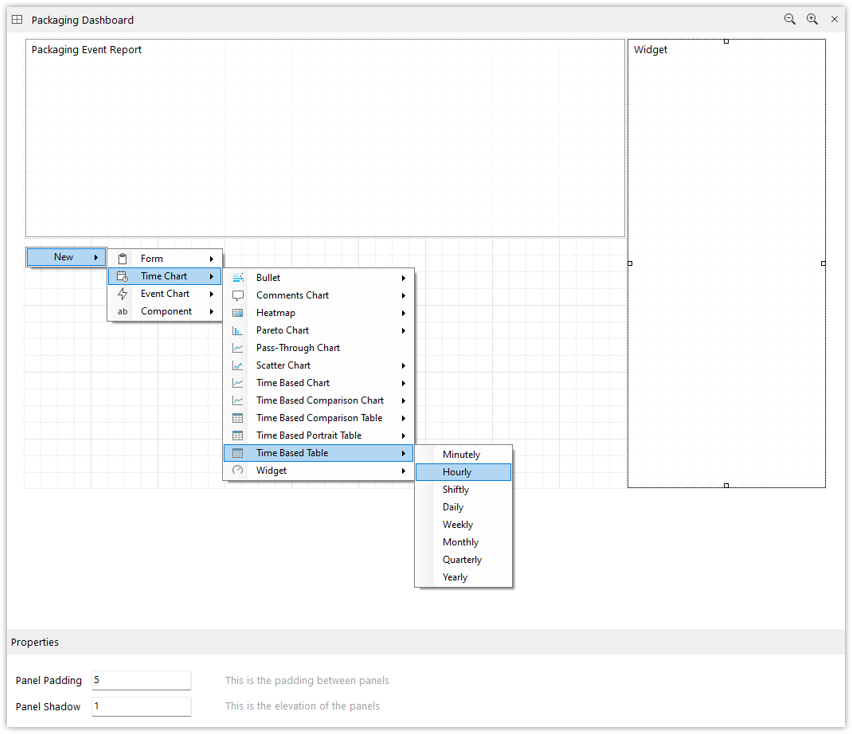Click the Panel Padding input field

pos(141,680)
